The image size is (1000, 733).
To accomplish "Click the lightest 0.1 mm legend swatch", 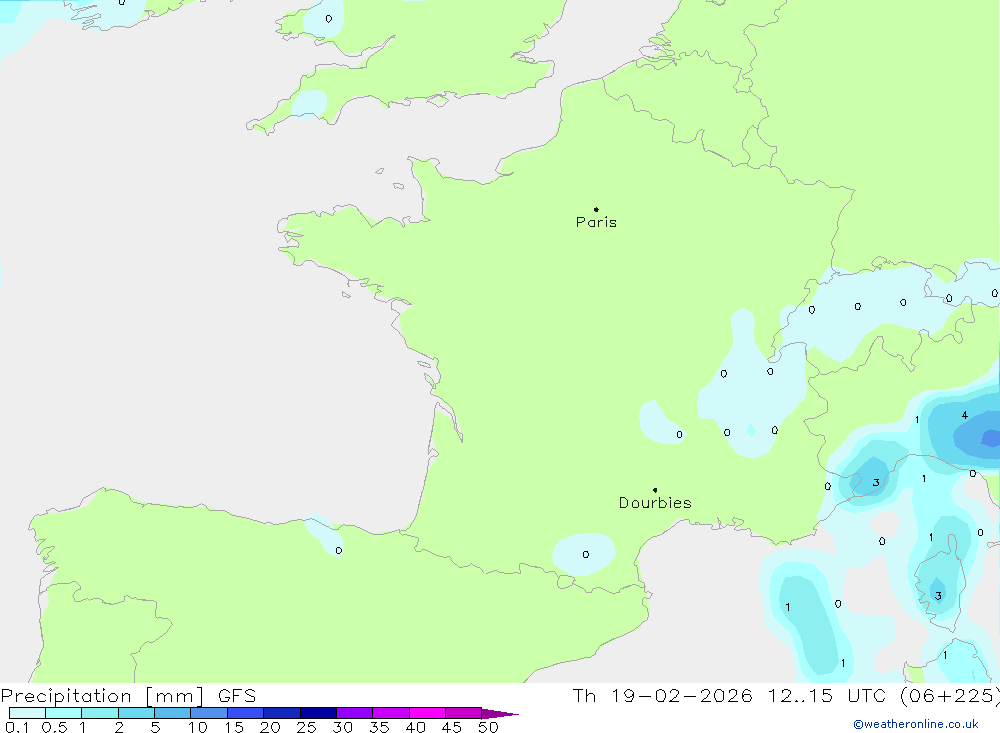I will coord(27,713).
